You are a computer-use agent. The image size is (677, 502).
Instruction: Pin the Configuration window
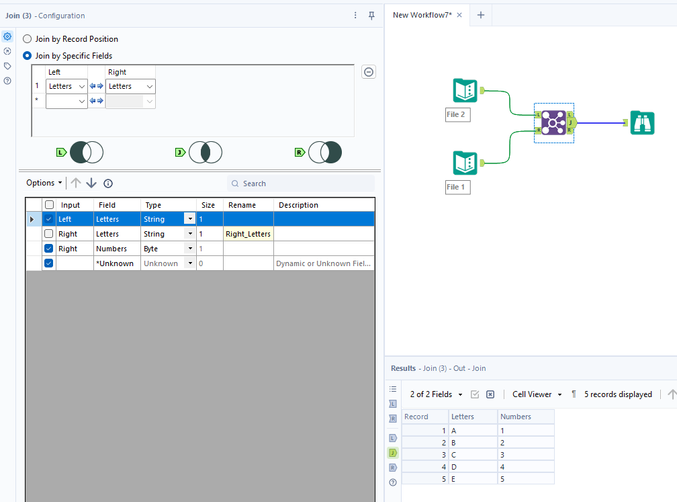click(371, 16)
